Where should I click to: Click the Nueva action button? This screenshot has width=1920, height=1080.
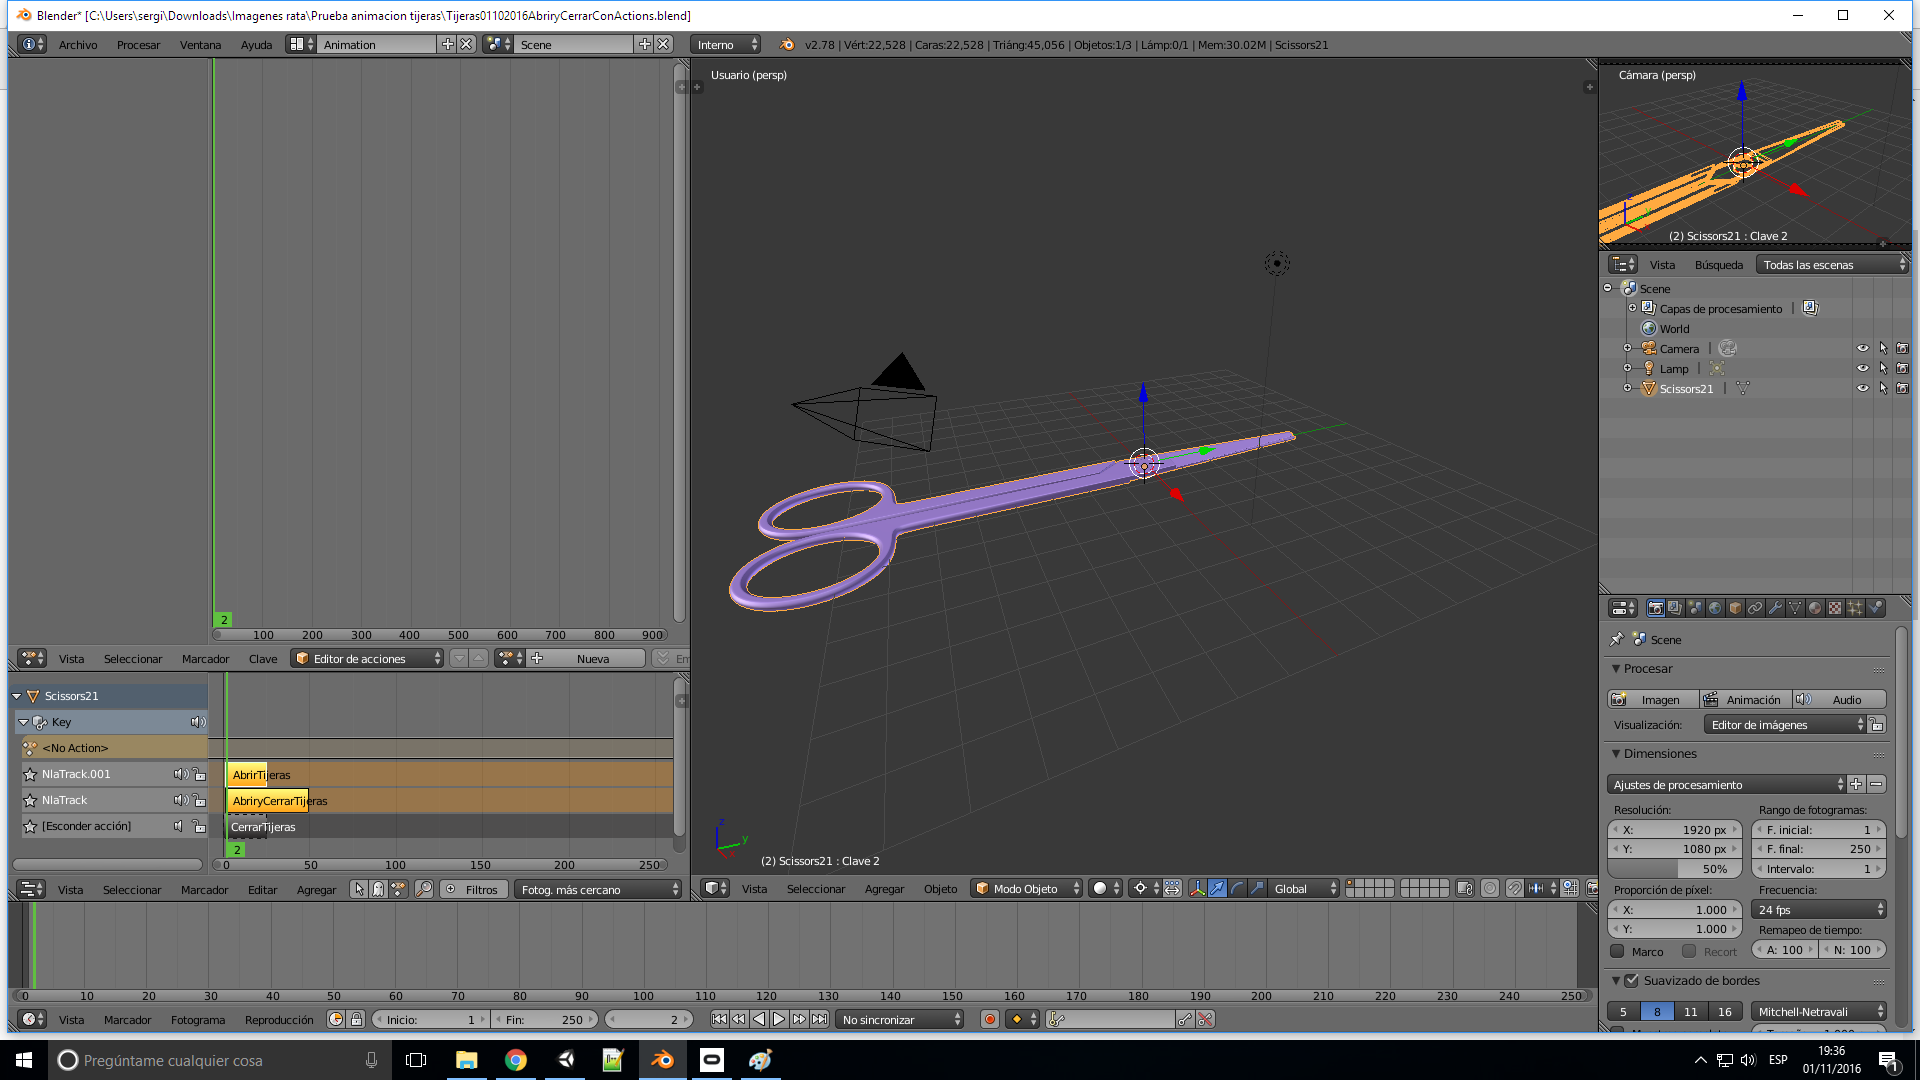pyautogui.click(x=592, y=659)
